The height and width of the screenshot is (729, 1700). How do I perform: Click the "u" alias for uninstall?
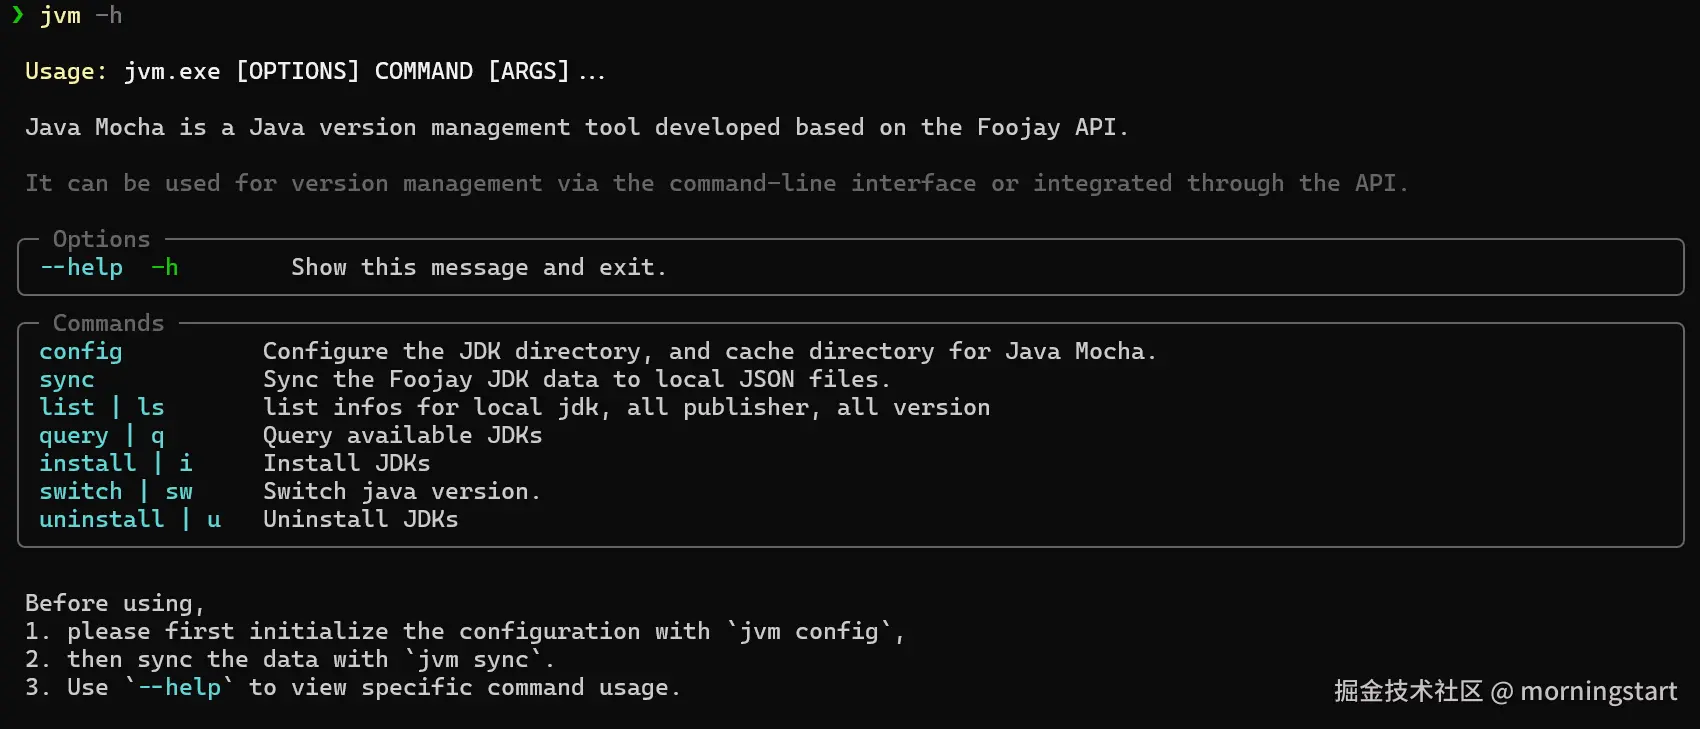point(214,520)
